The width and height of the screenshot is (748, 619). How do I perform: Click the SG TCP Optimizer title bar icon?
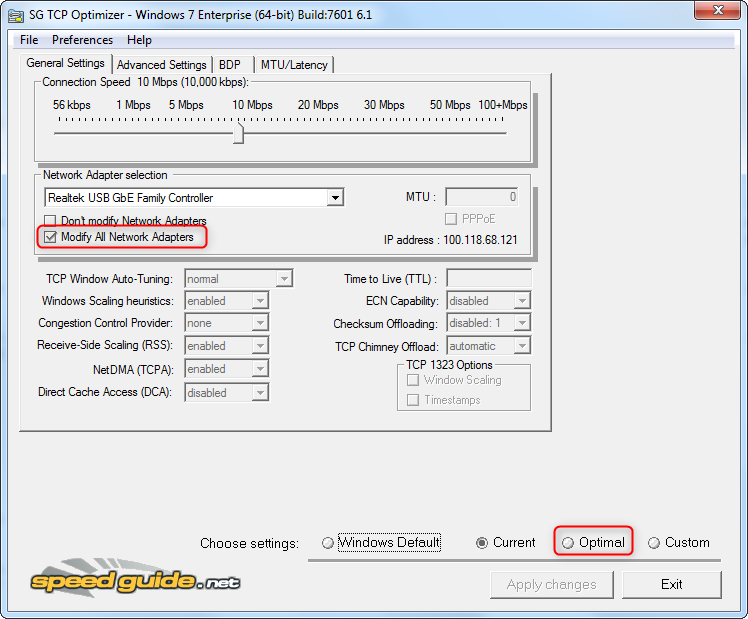tap(16, 15)
